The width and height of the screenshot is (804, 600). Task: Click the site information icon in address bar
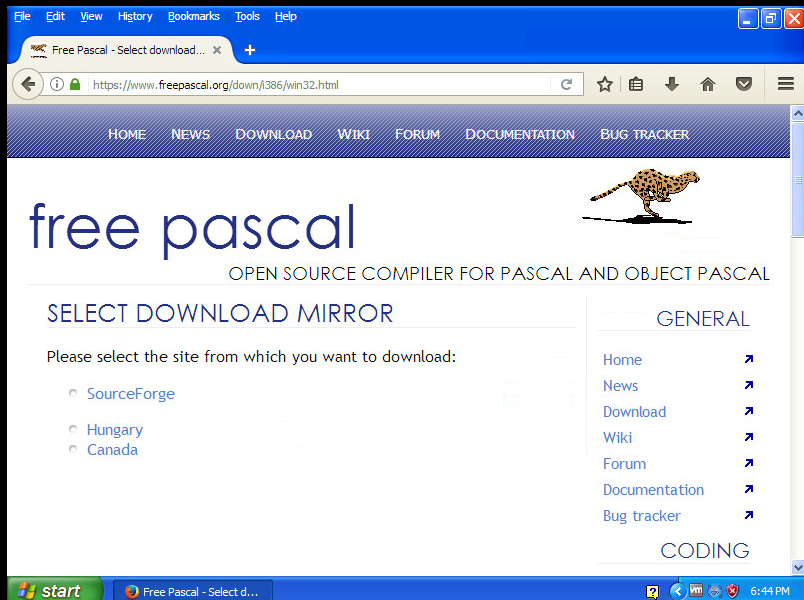(x=57, y=85)
